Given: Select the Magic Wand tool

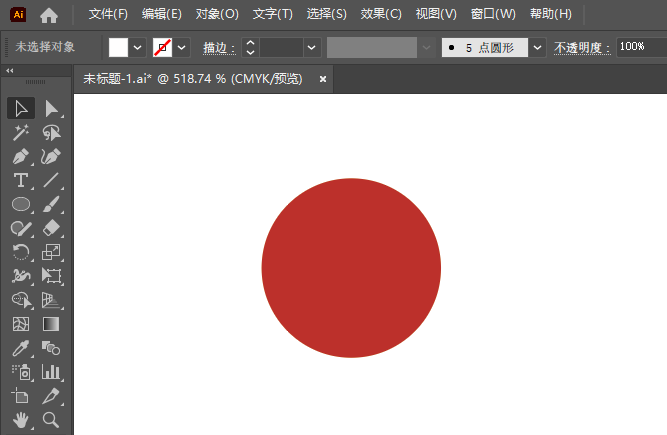Looking at the screenshot, I should pyautogui.click(x=21, y=132).
